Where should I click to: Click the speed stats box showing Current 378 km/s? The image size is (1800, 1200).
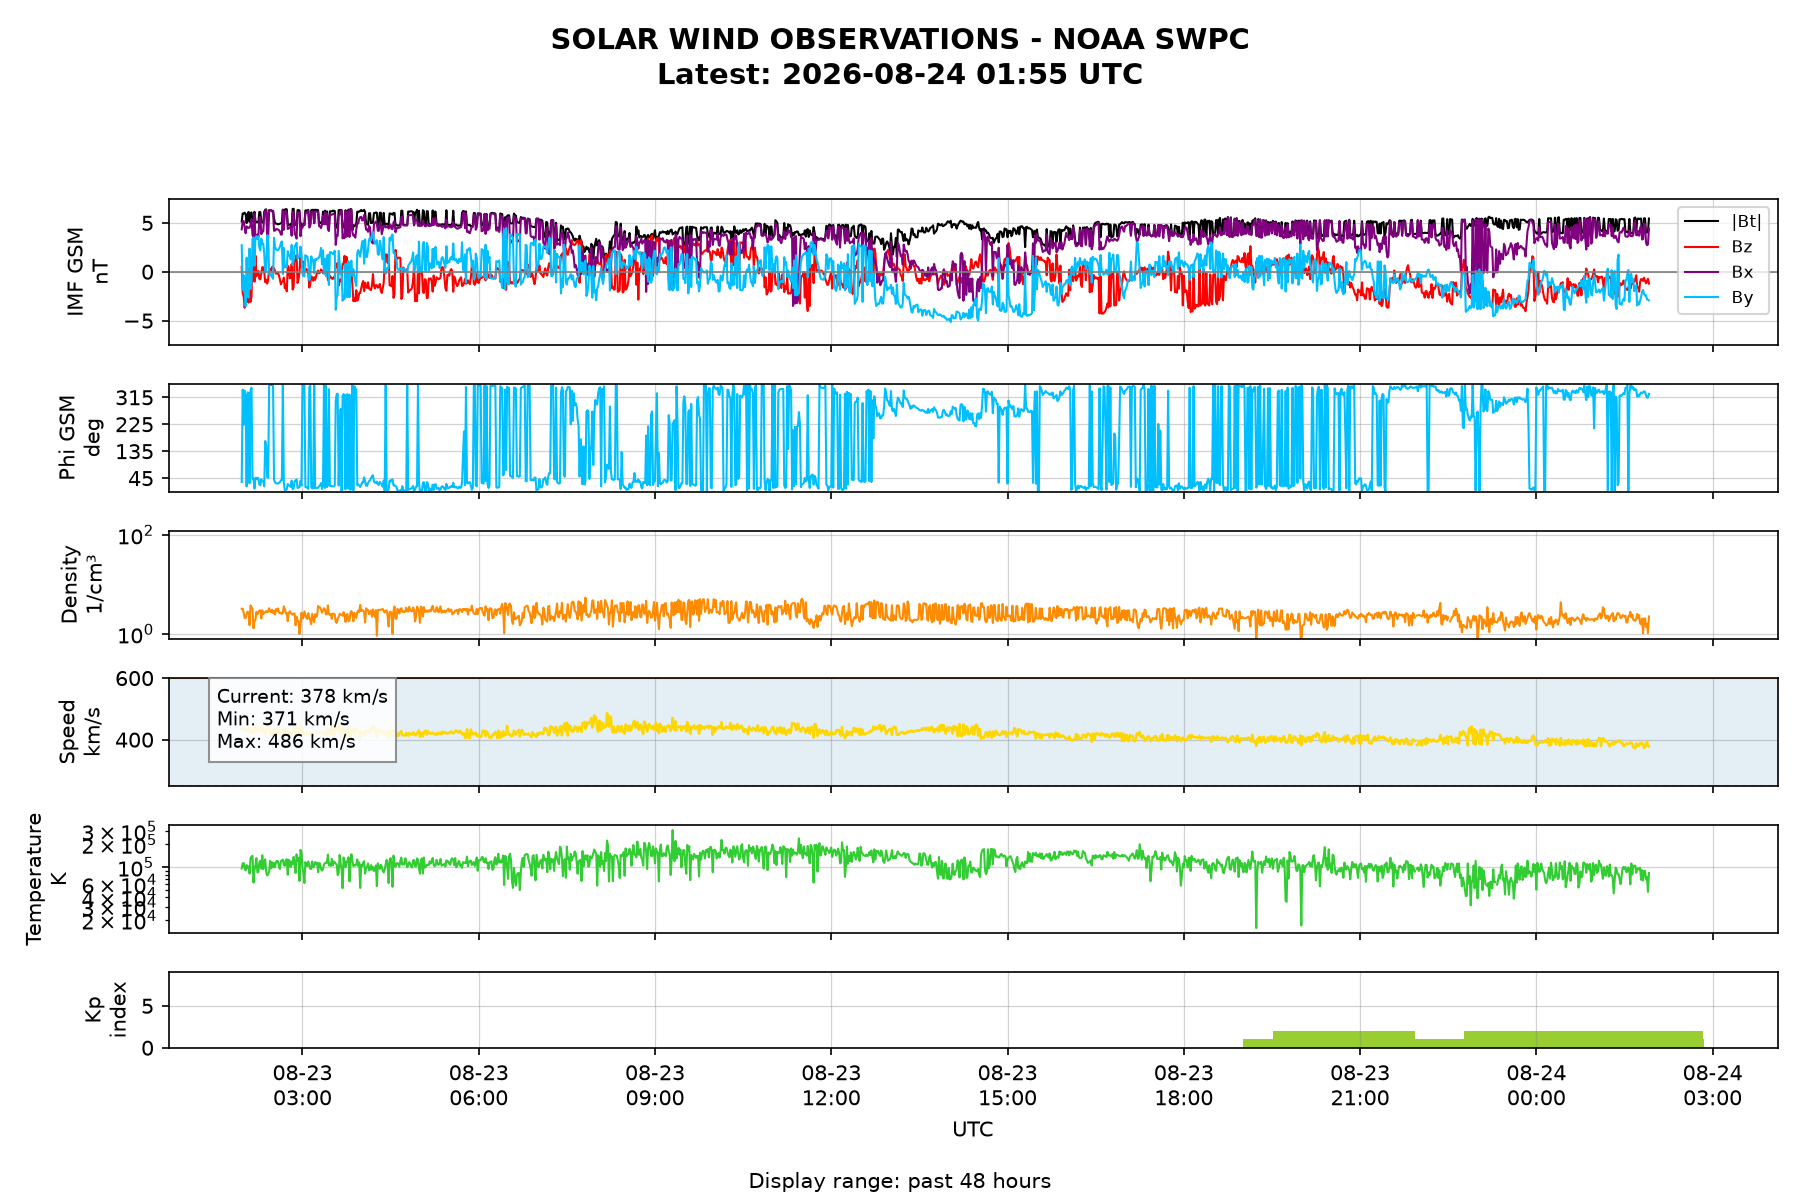point(302,719)
